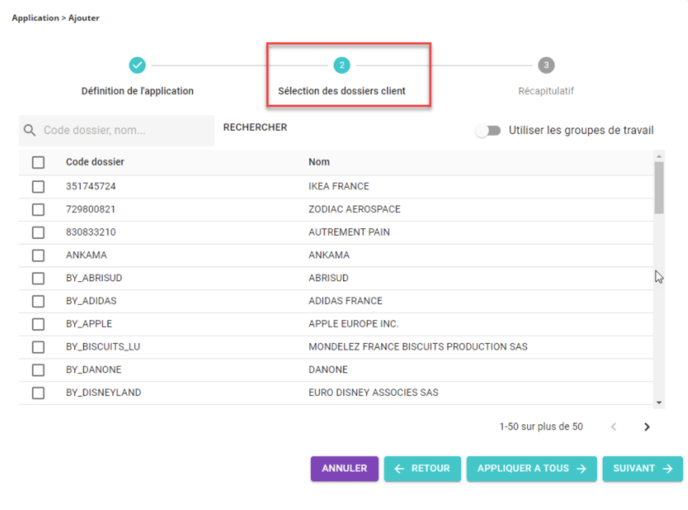Click the table vertical scrollbar thumb

click(659, 188)
